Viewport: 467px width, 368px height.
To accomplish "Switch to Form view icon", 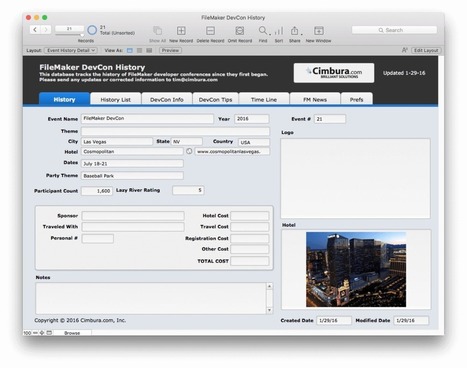I will pyautogui.click(x=130, y=50).
